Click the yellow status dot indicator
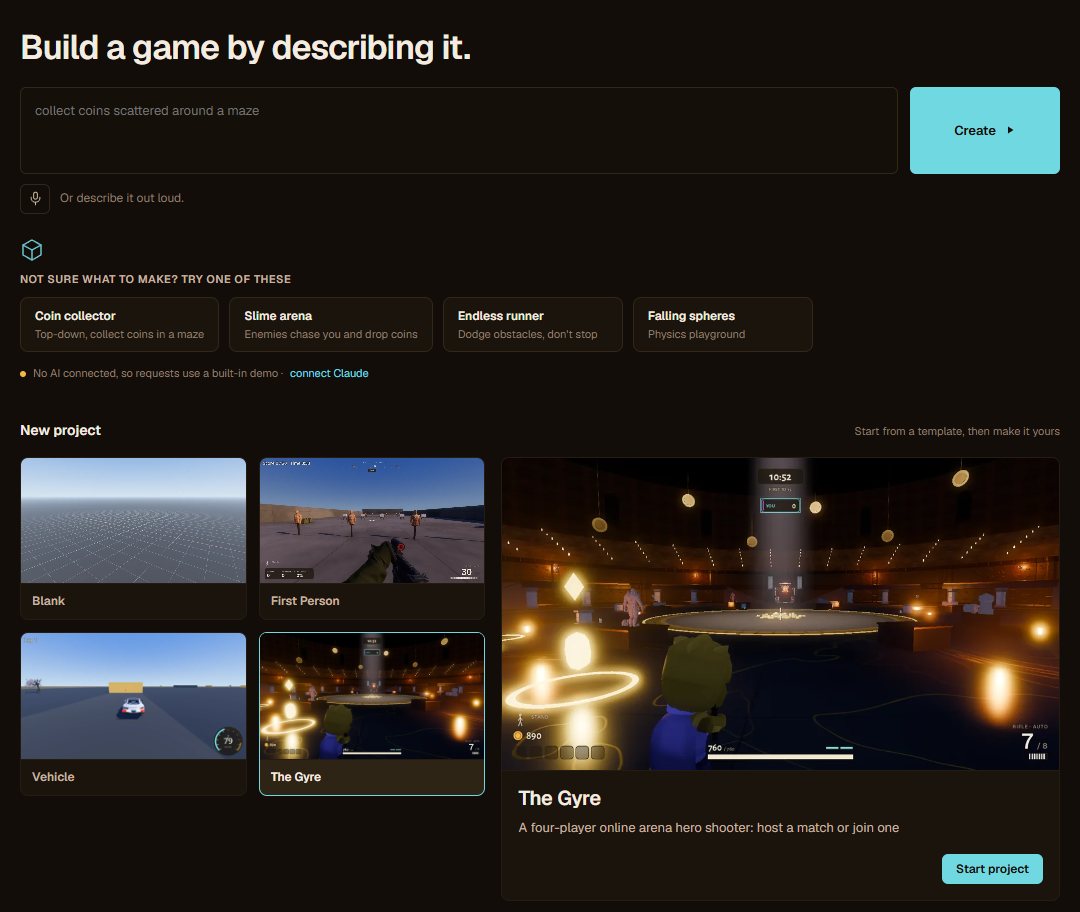 [x=23, y=374]
